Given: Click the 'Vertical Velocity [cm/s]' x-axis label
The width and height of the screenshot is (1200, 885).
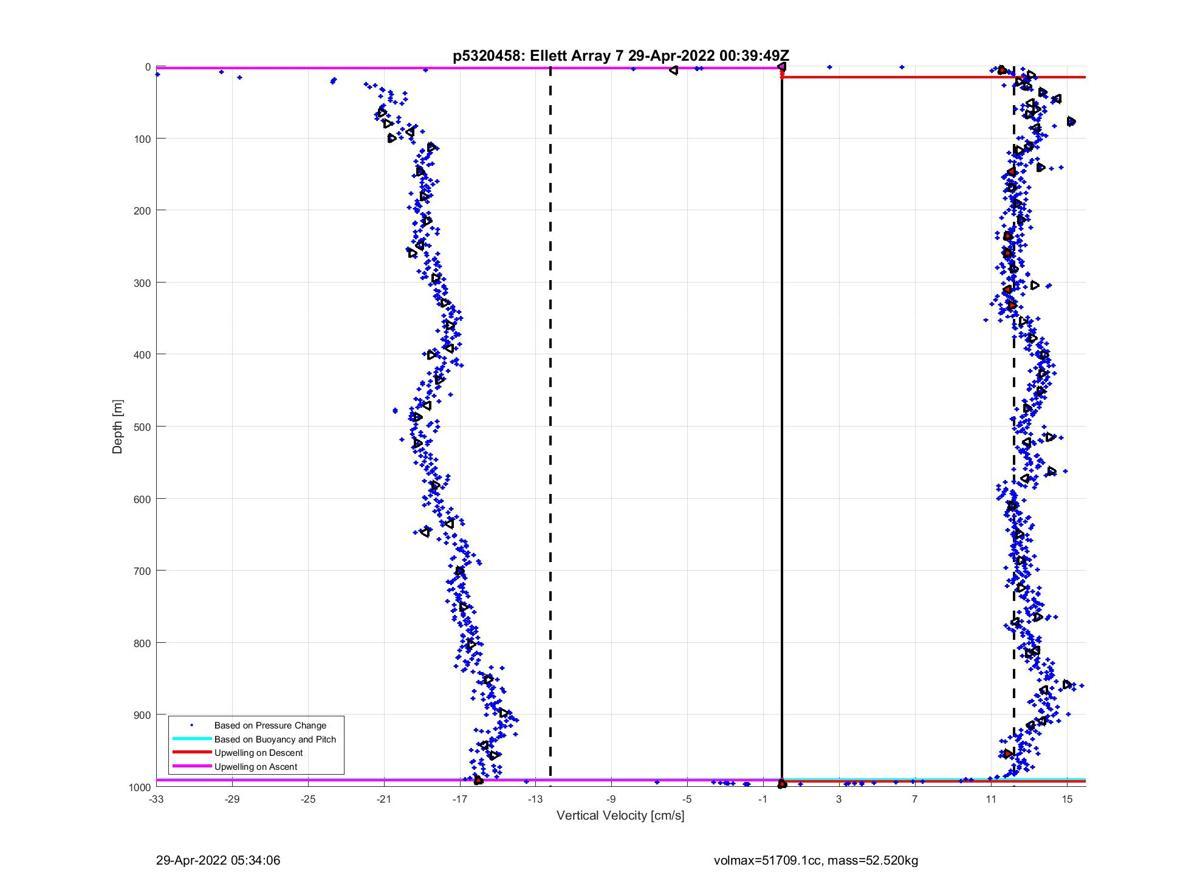Looking at the screenshot, I should click(620, 815).
